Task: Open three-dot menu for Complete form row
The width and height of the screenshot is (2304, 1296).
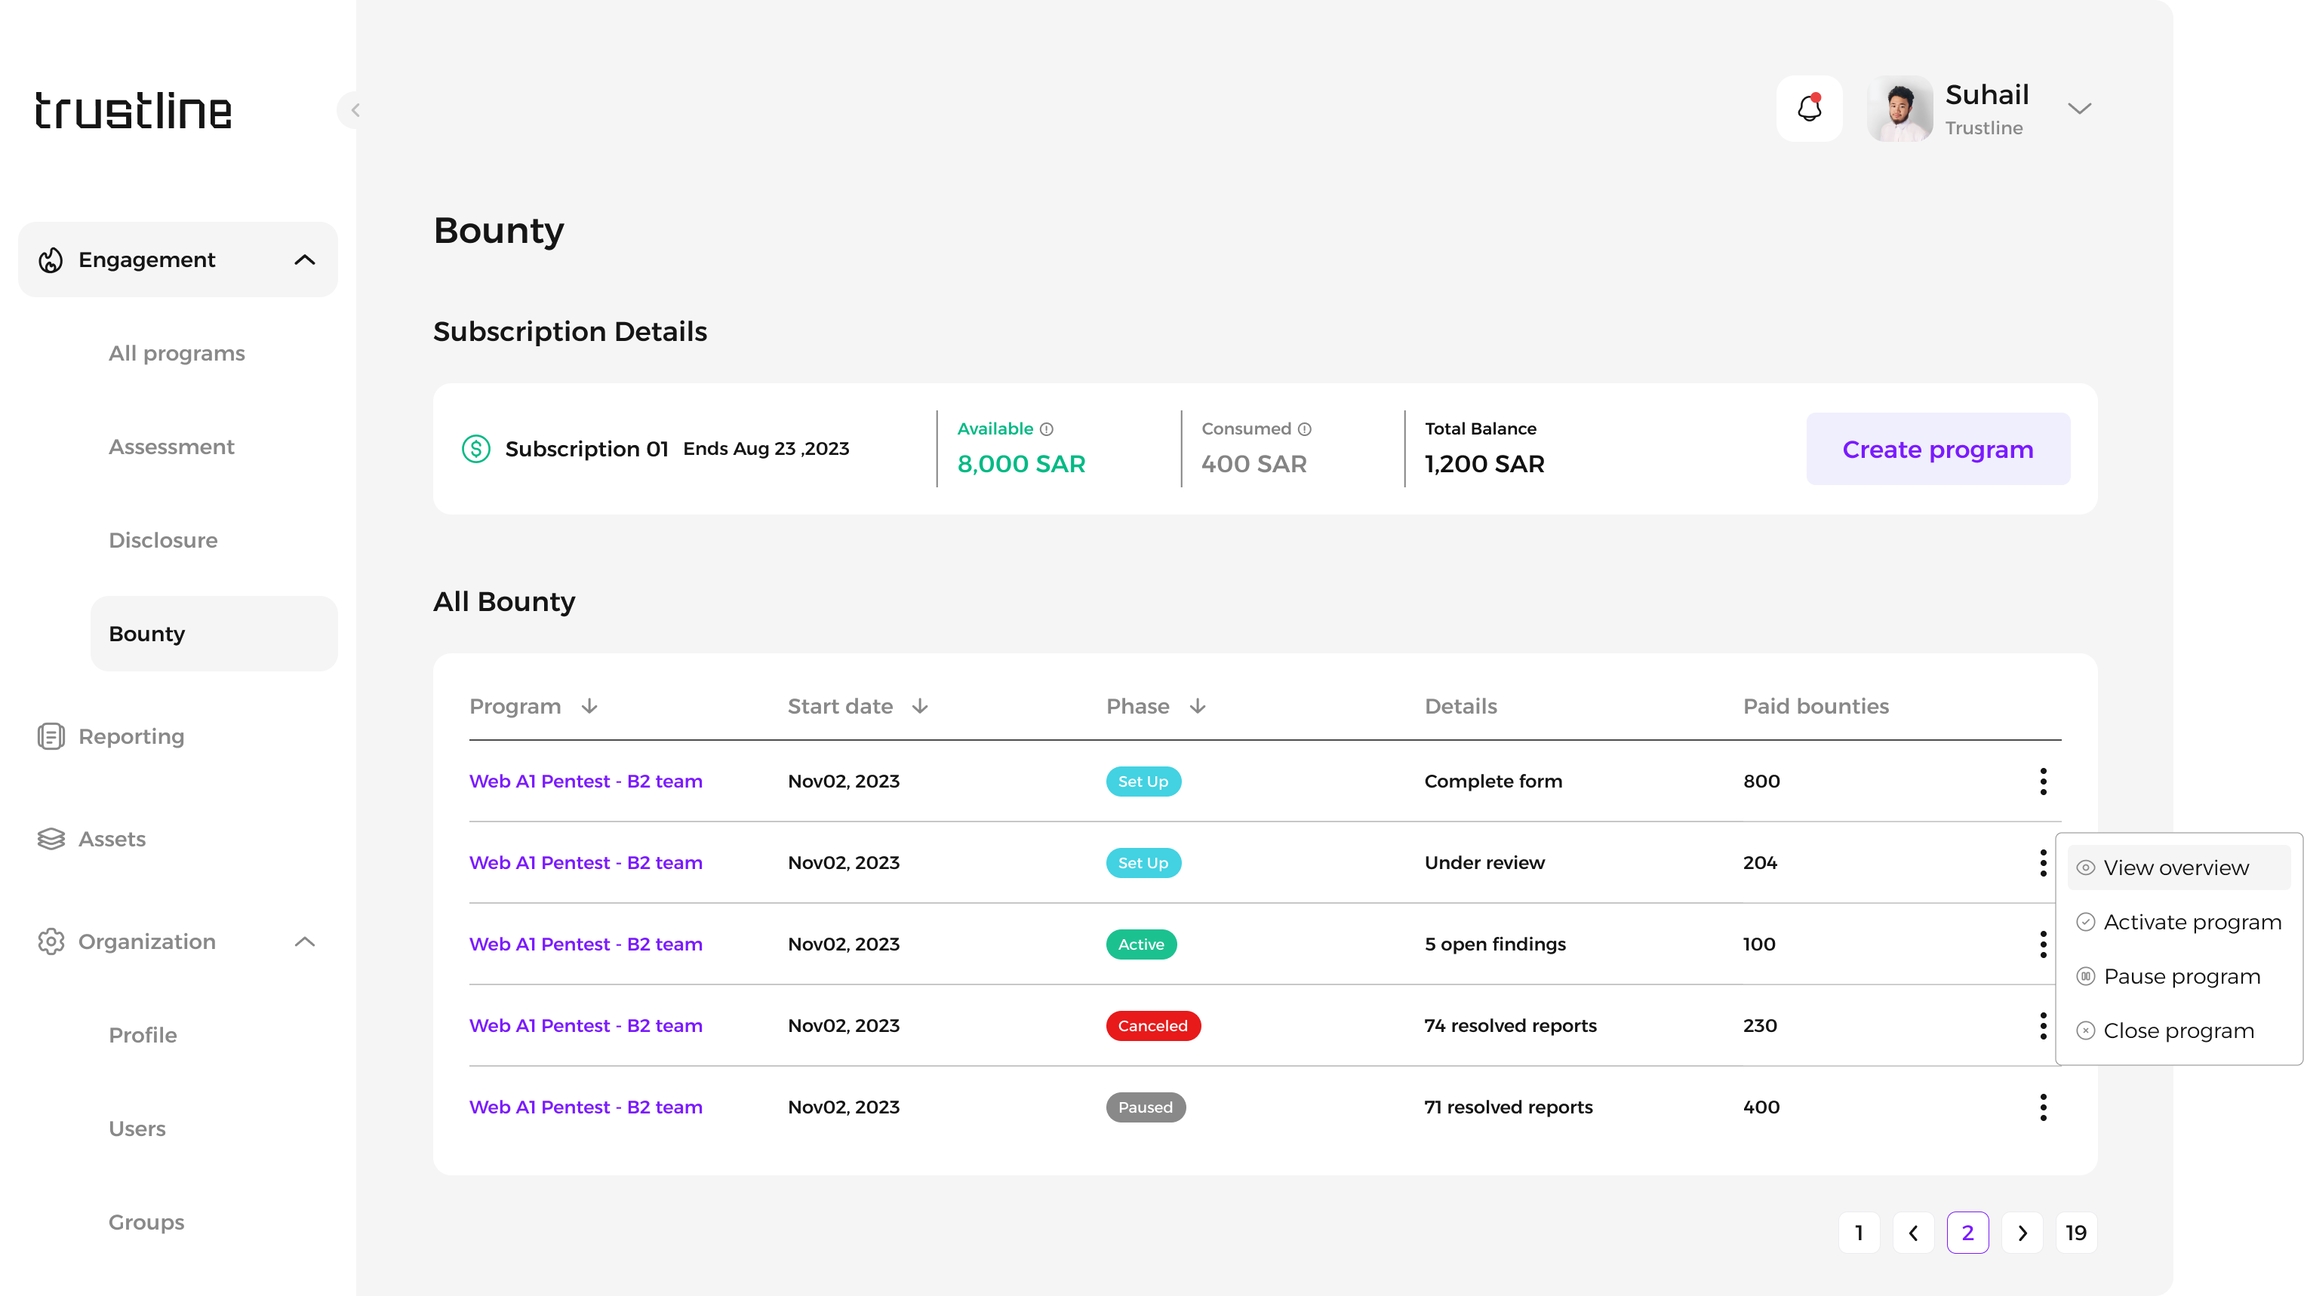Action: [x=2043, y=781]
